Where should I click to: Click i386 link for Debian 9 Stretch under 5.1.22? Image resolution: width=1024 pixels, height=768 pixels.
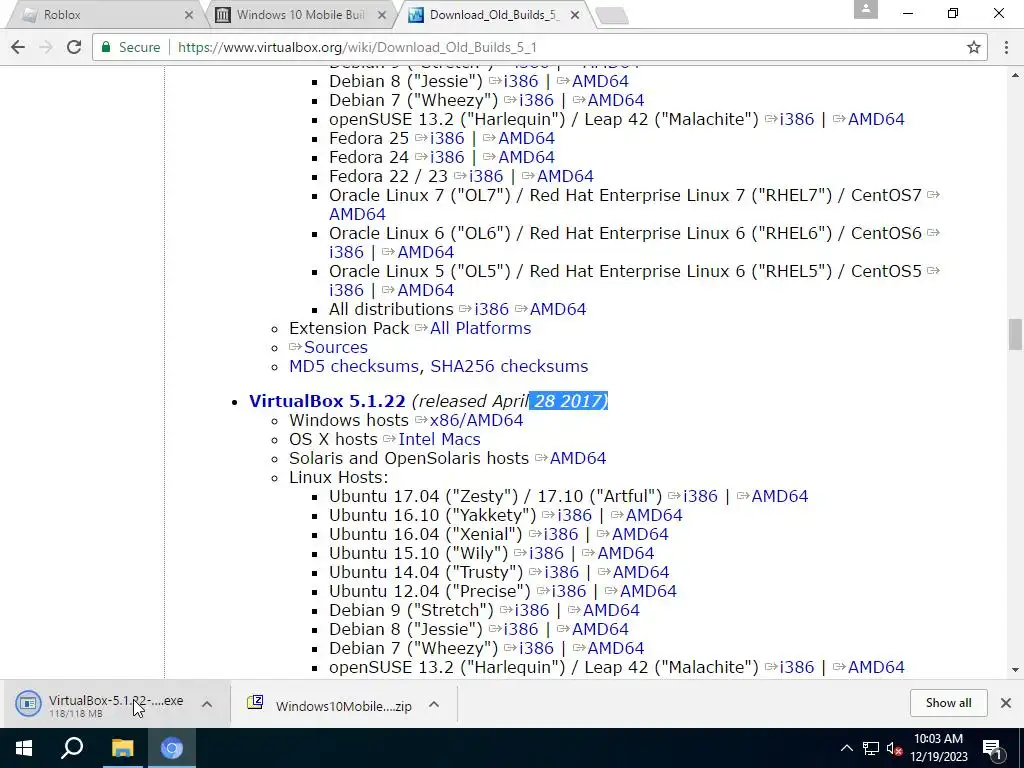point(532,609)
